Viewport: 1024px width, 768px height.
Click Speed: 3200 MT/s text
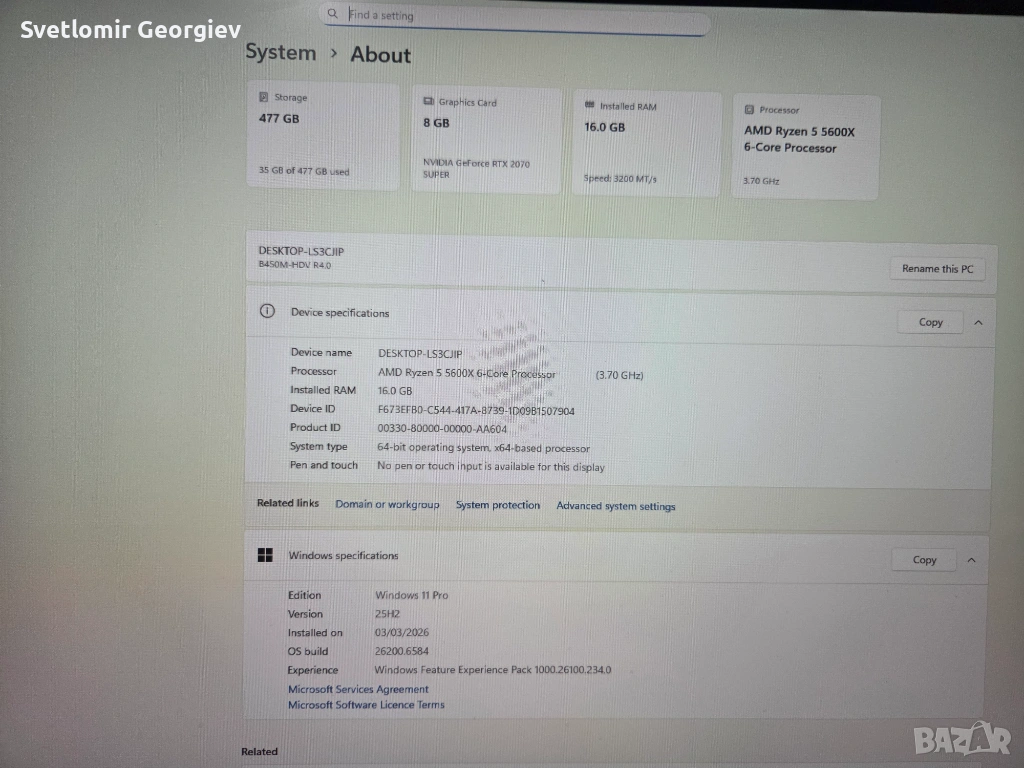620,178
